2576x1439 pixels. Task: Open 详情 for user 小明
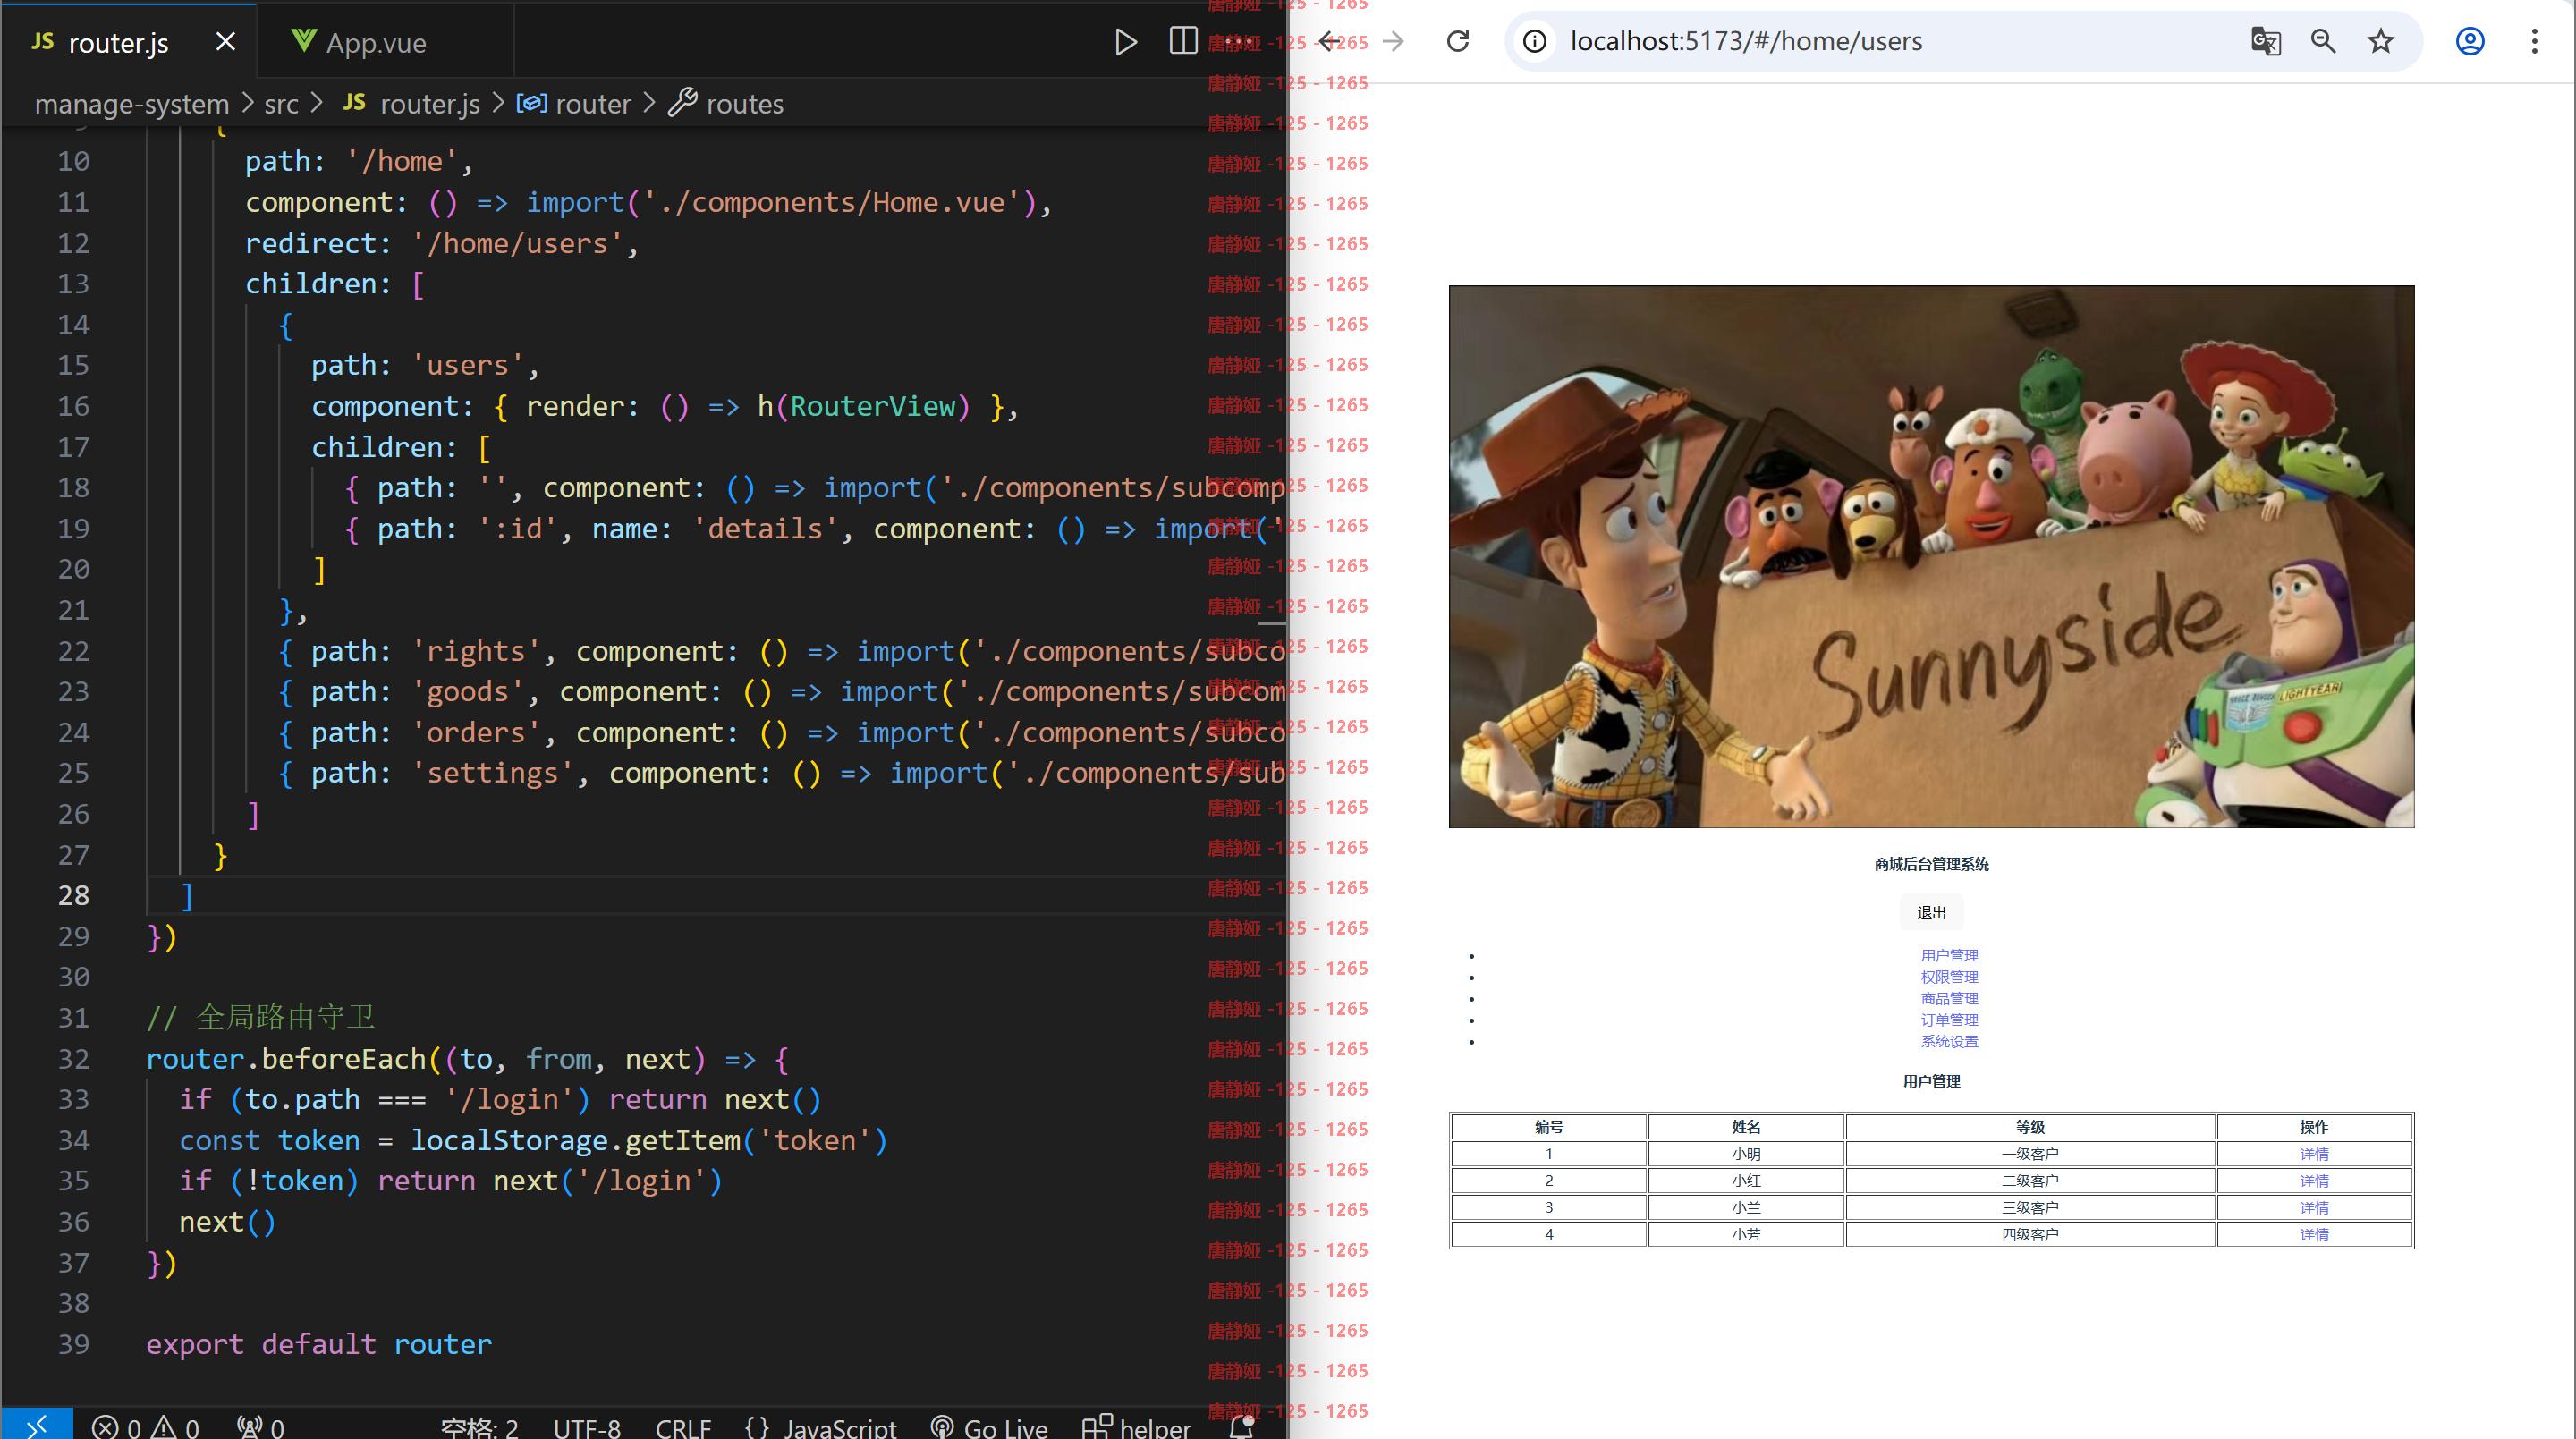[2314, 1154]
